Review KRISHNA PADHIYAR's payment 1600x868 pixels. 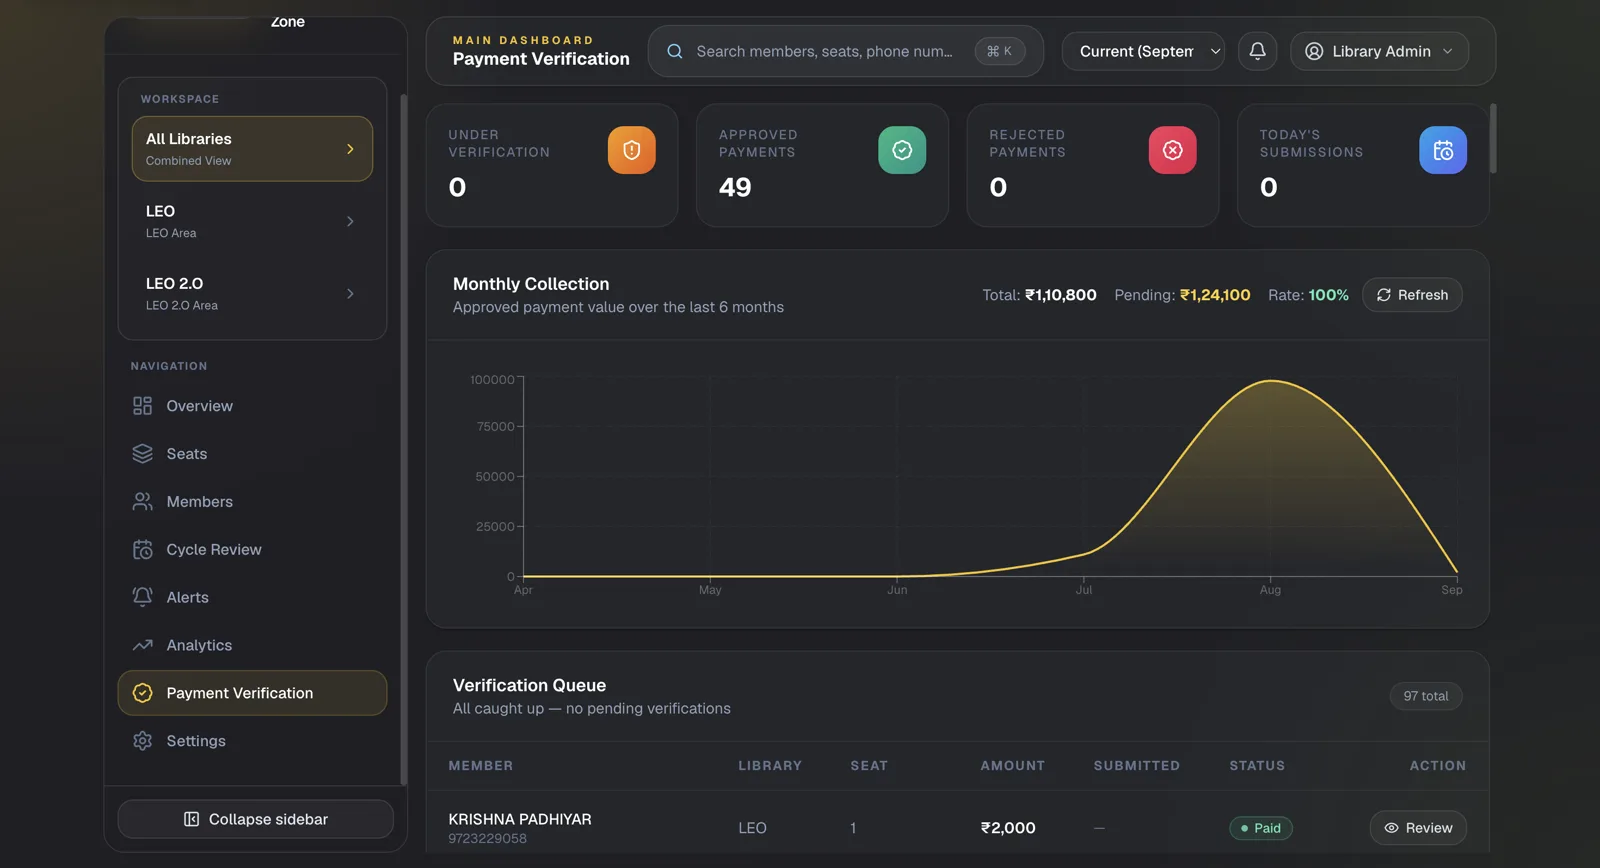coord(1418,828)
